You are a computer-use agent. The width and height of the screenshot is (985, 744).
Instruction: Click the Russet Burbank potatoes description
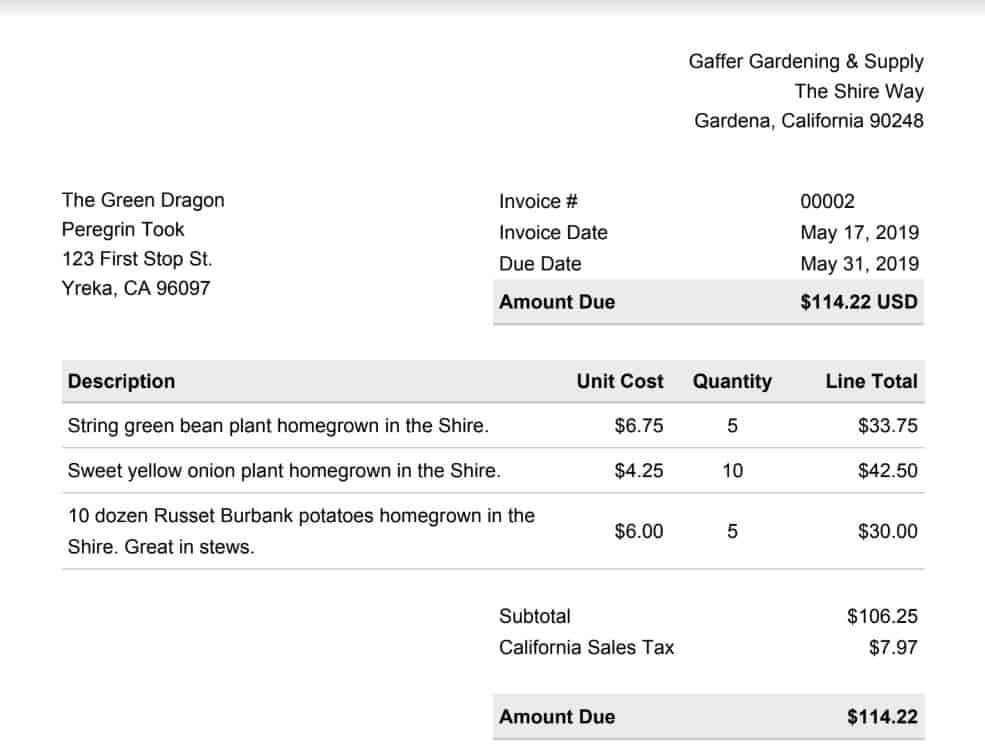[302, 531]
